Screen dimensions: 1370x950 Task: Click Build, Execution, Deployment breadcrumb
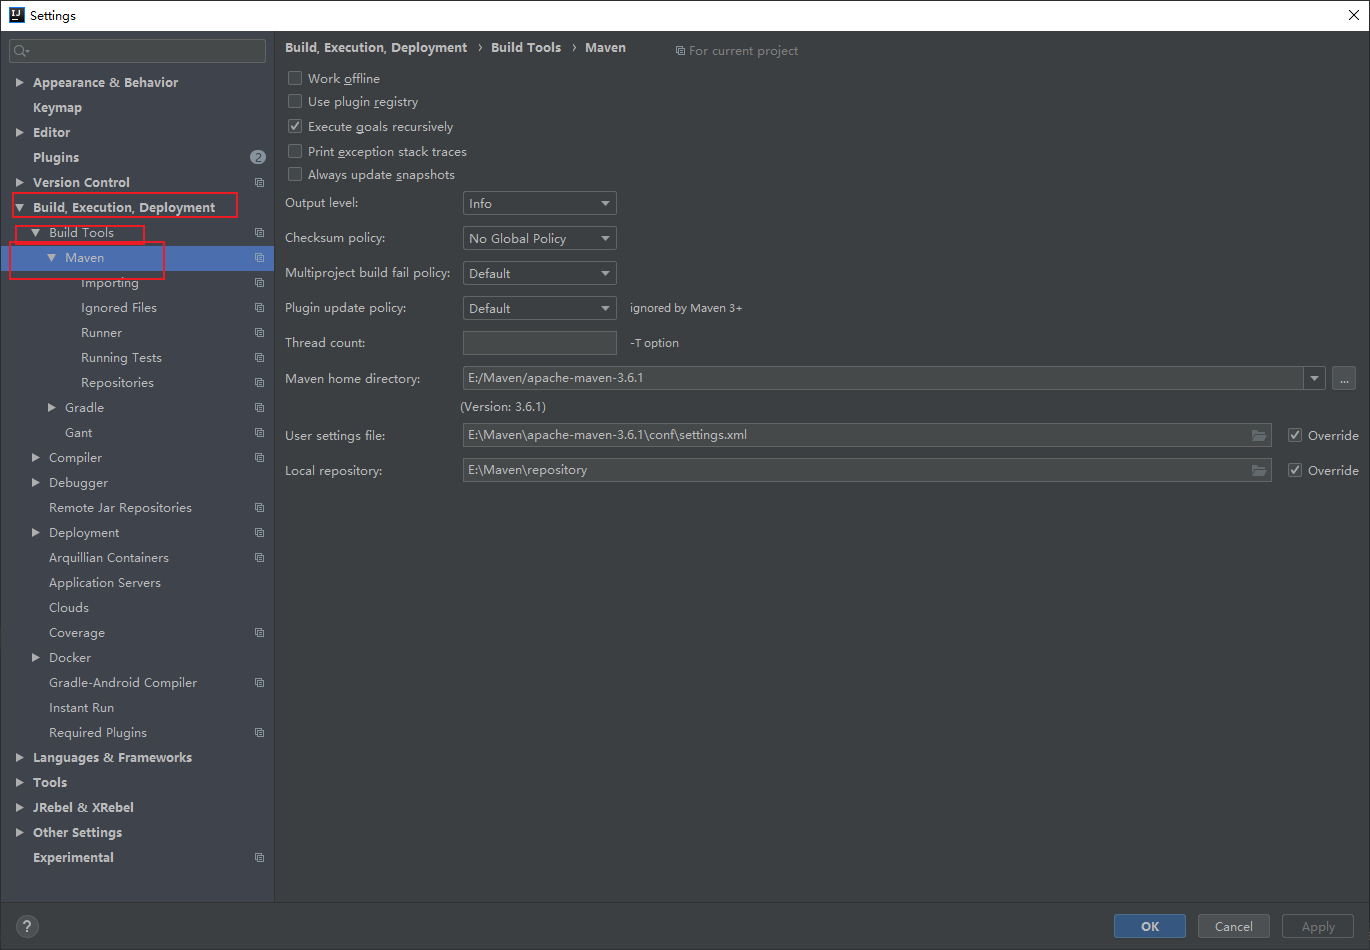tap(376, 47)
